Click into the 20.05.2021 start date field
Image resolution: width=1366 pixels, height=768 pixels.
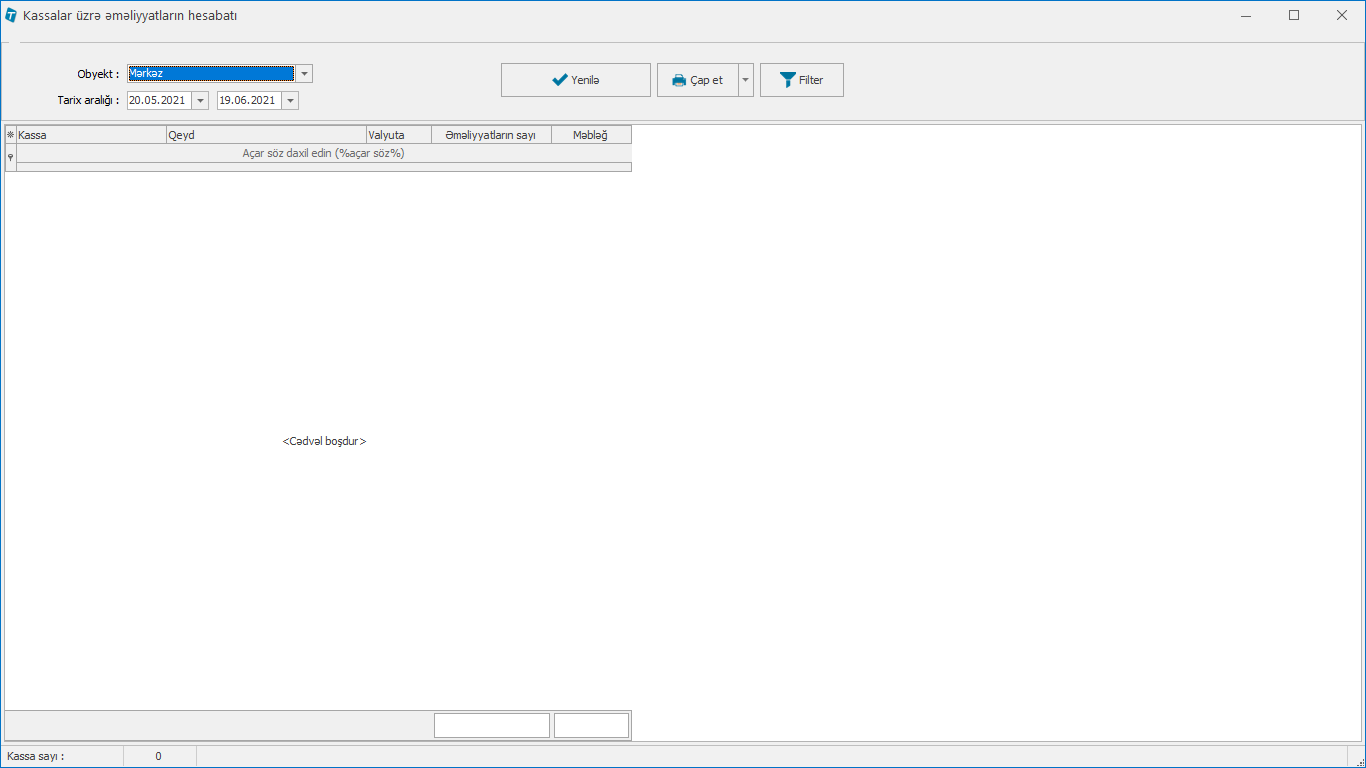(x=157, y=100)
